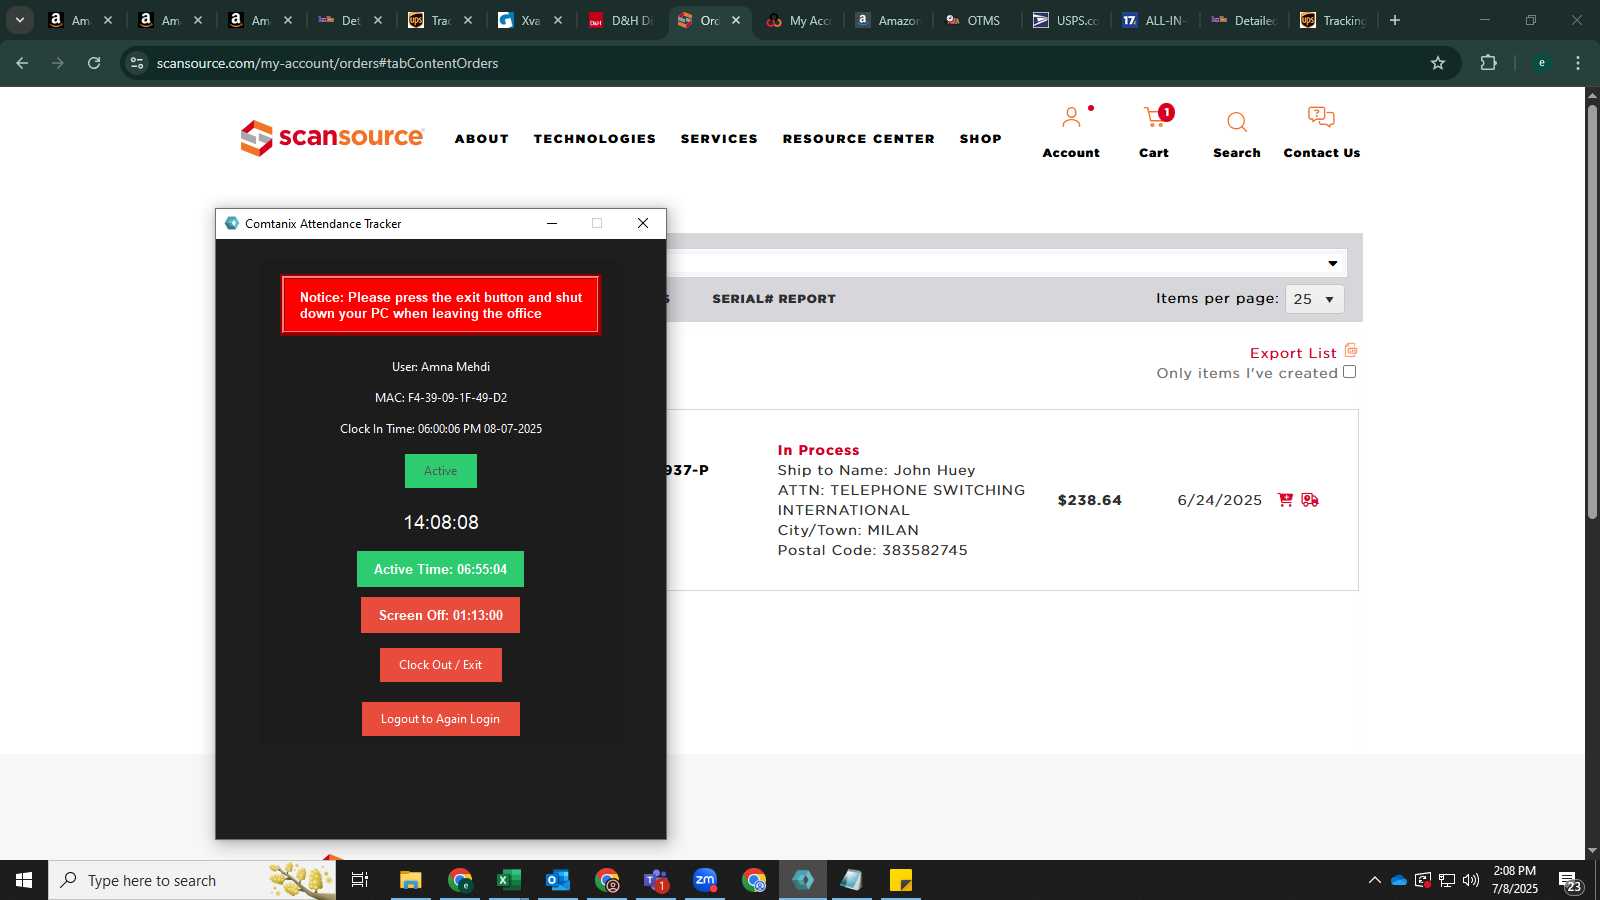1600x900 pixels.
Task: Click the In Process order status link
Action: tap(818, 450)
